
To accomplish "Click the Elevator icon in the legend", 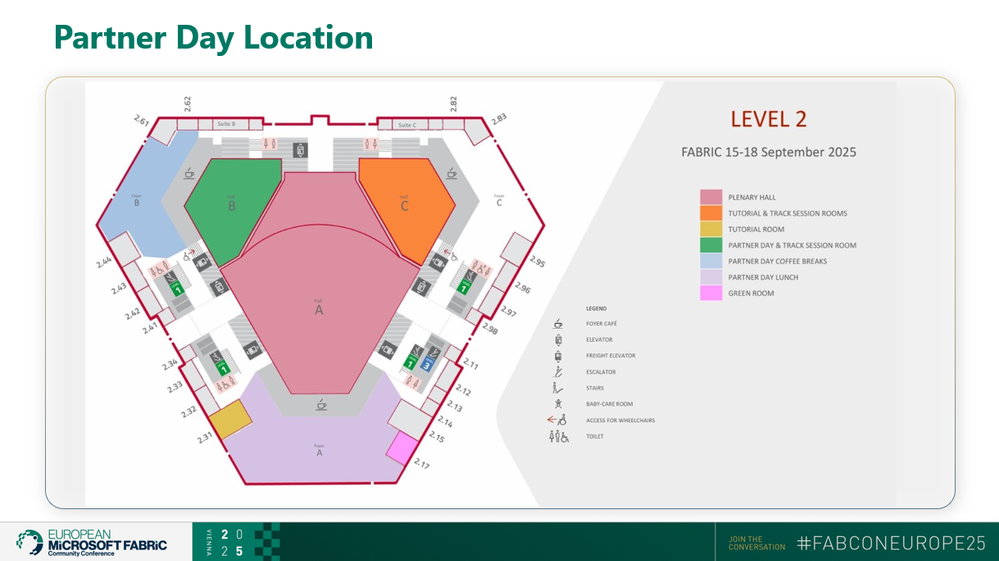I will tap(558, 339).
